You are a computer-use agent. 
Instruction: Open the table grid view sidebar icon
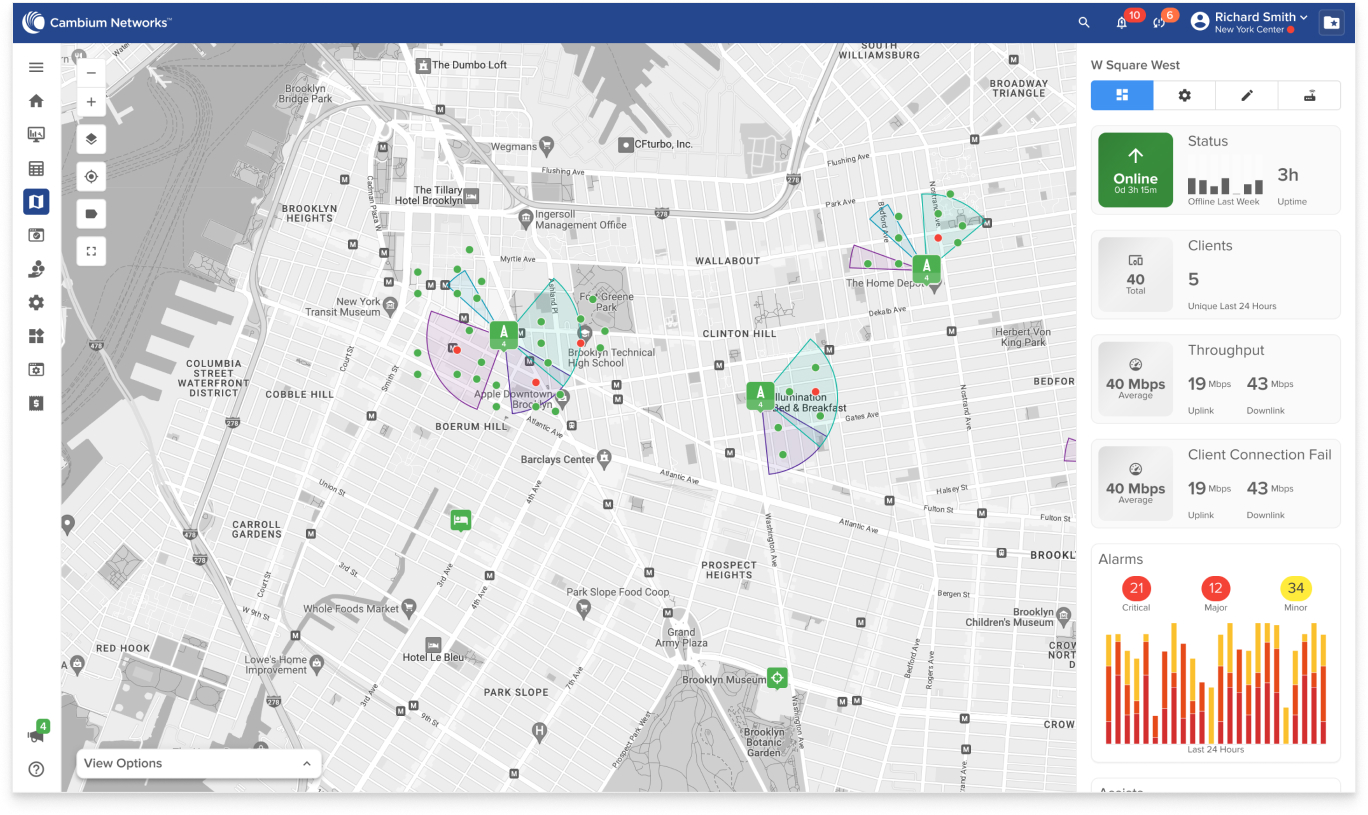(x=36, y=168)
